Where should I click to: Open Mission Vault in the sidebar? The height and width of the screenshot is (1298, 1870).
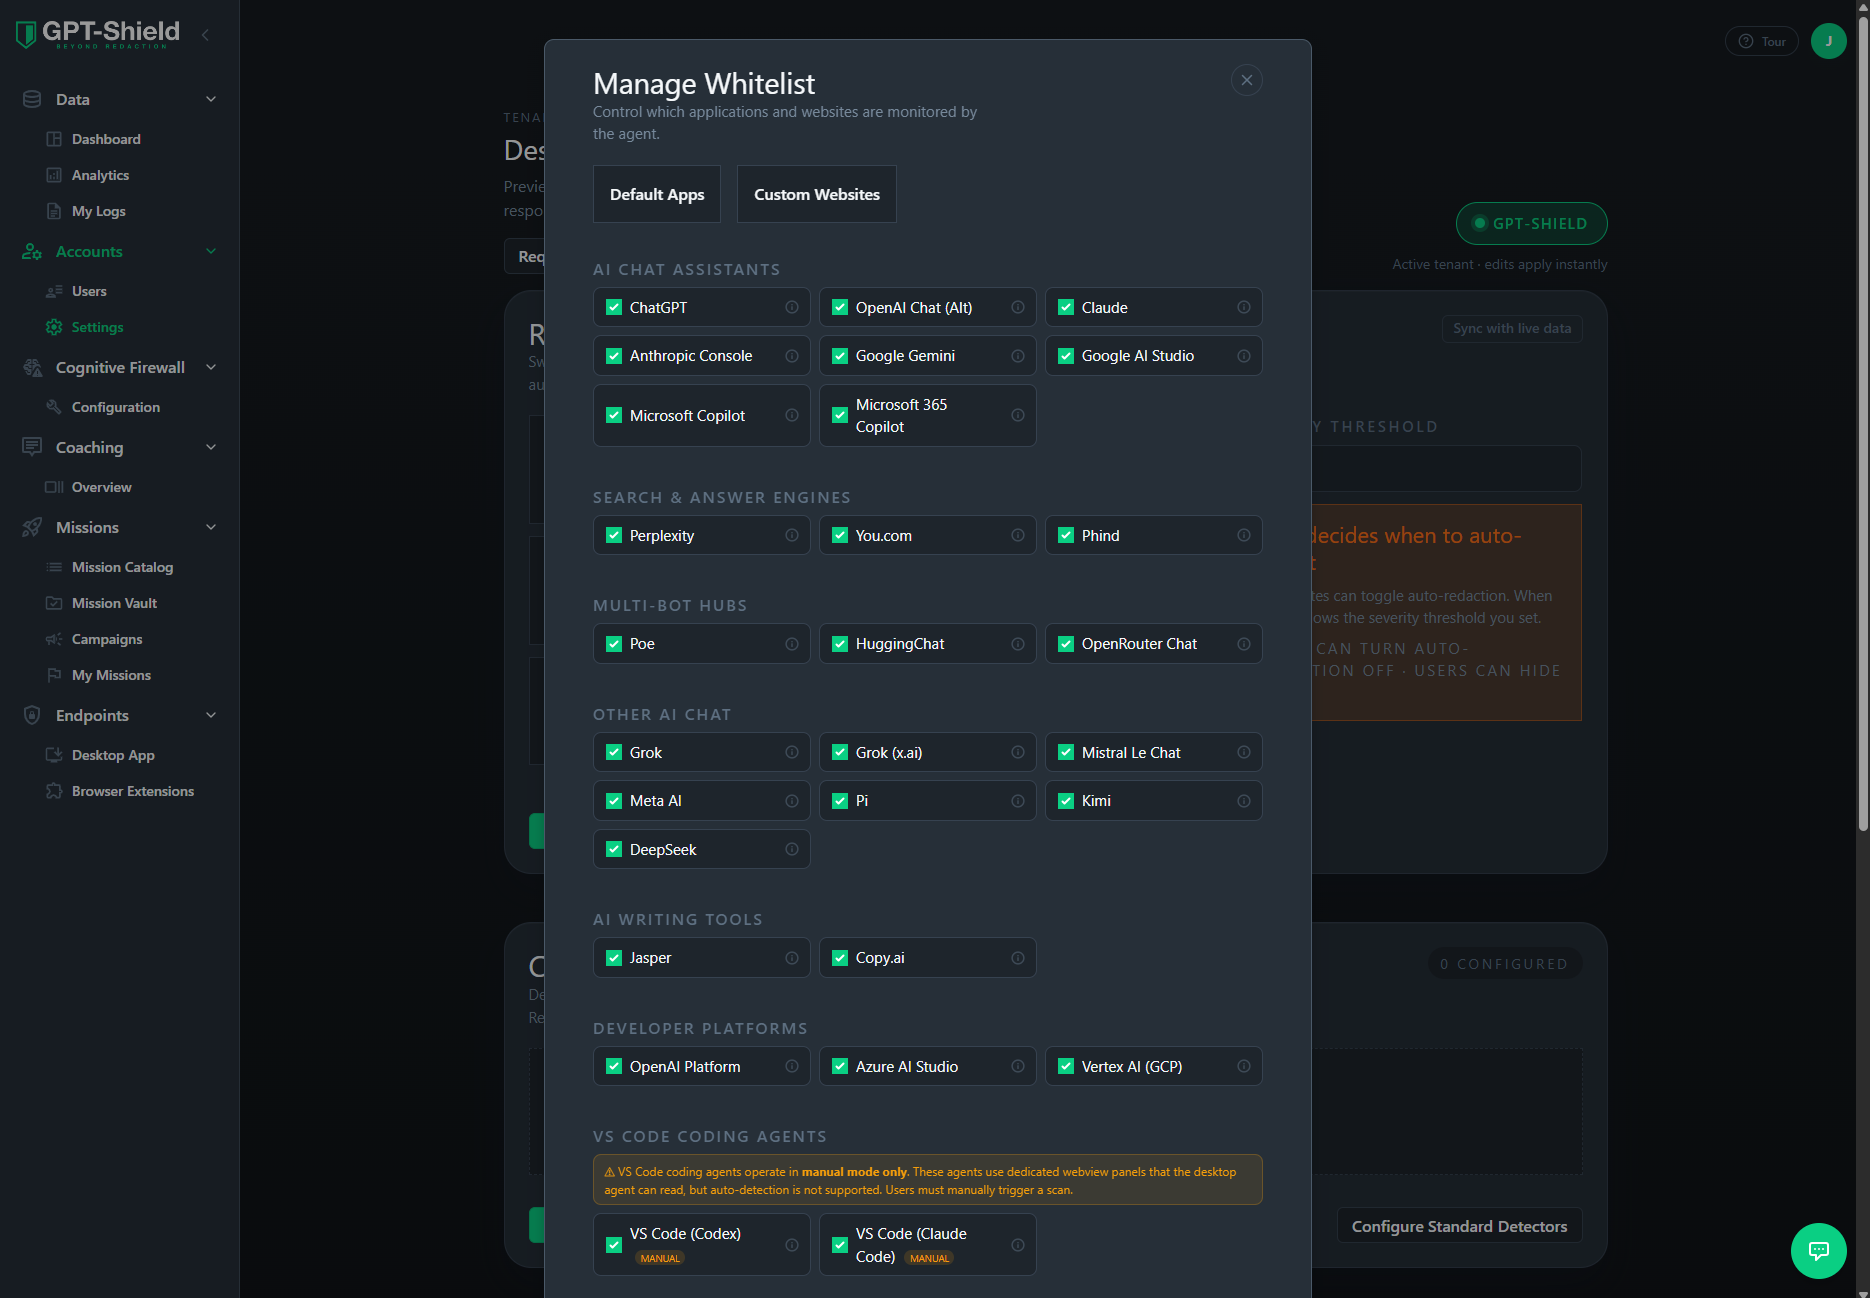pos(114,603)
